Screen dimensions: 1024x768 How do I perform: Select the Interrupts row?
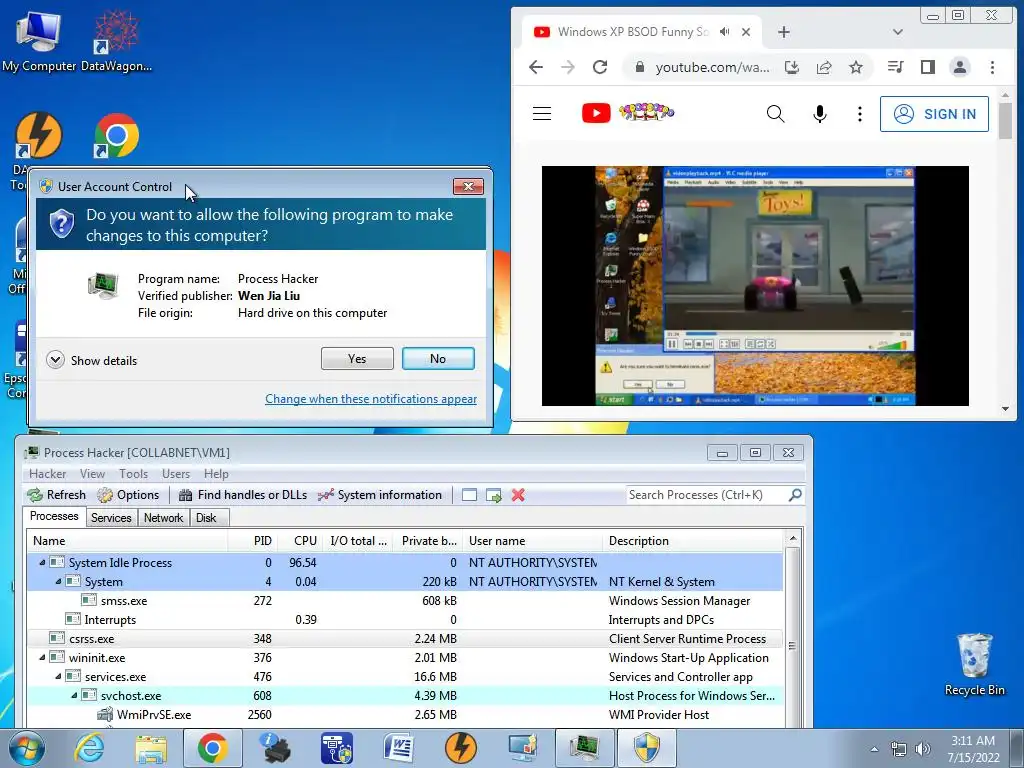(x=405, y=620)
